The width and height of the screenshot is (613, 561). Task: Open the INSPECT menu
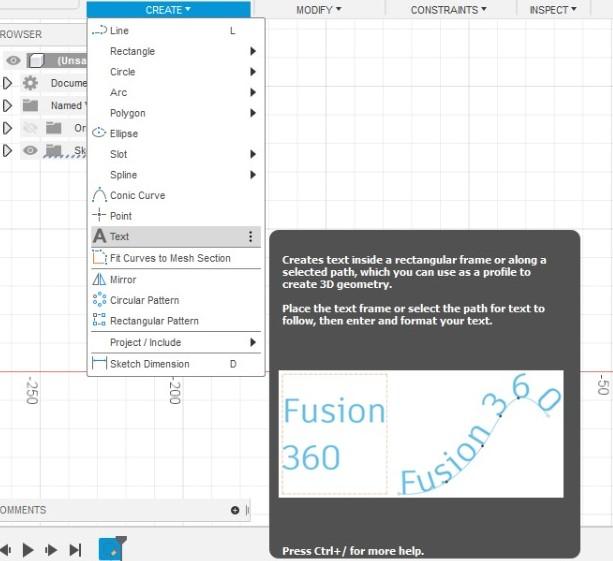(553, 10)
